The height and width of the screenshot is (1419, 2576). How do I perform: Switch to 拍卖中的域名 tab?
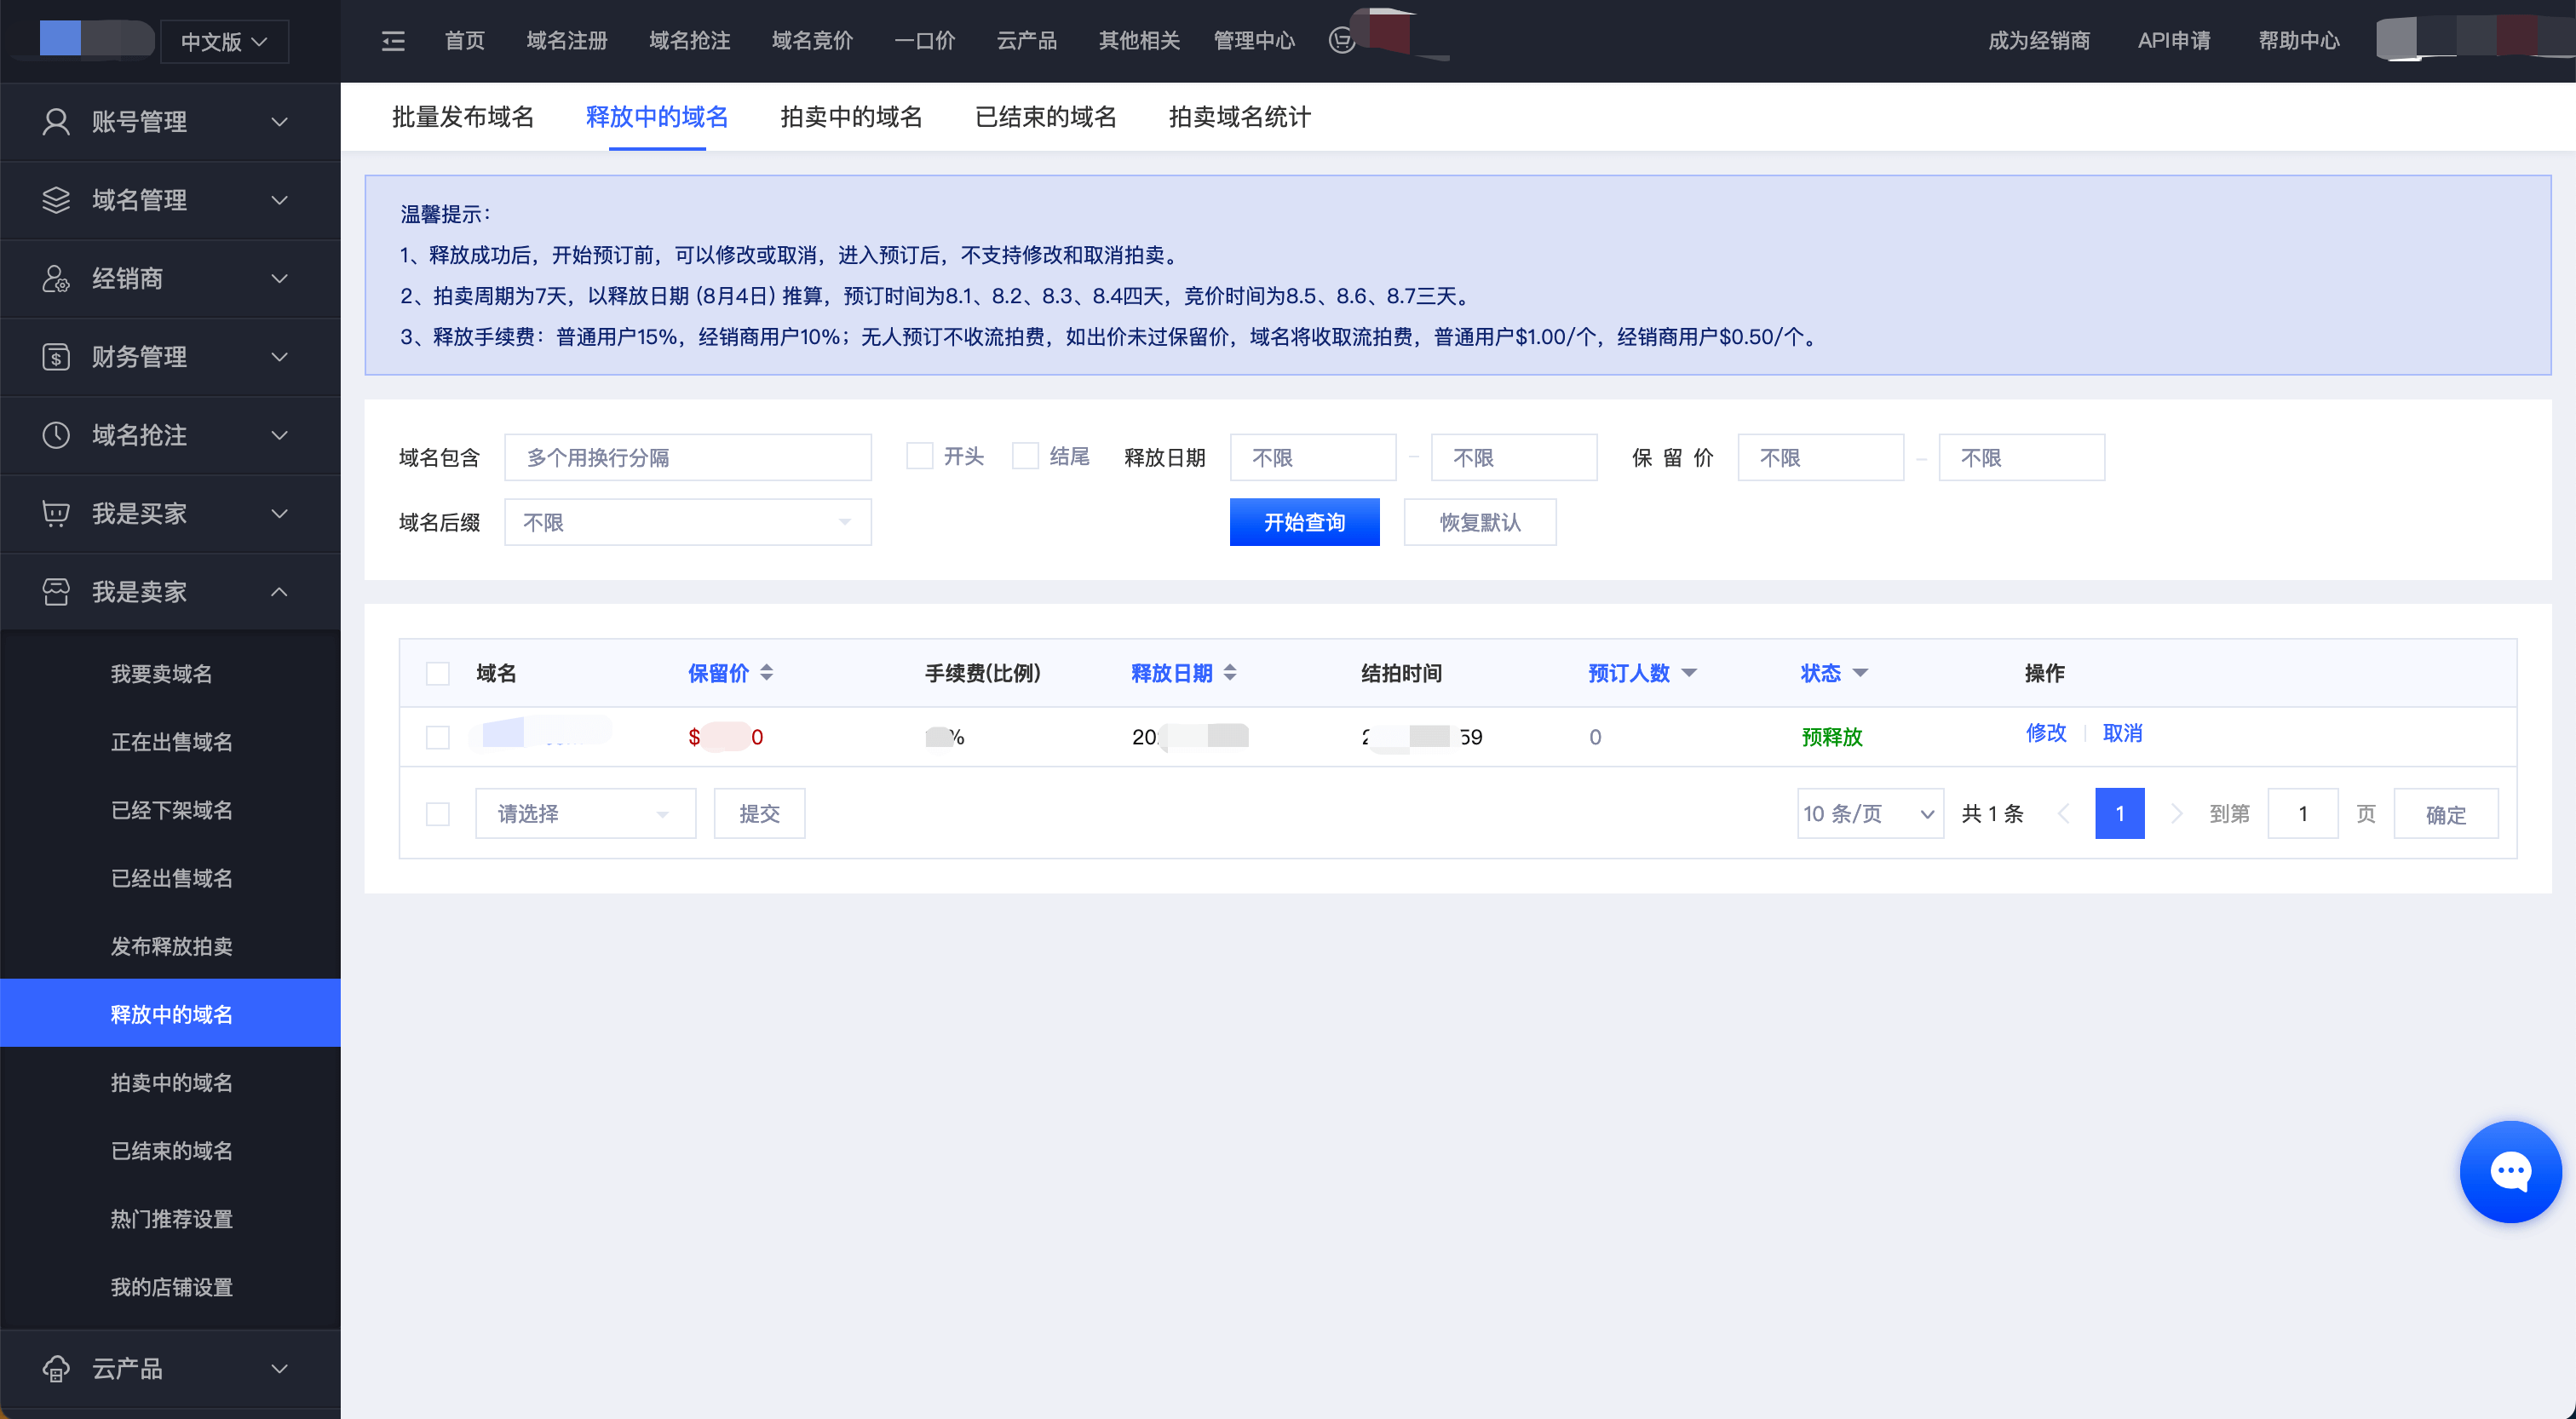[851, 117]
